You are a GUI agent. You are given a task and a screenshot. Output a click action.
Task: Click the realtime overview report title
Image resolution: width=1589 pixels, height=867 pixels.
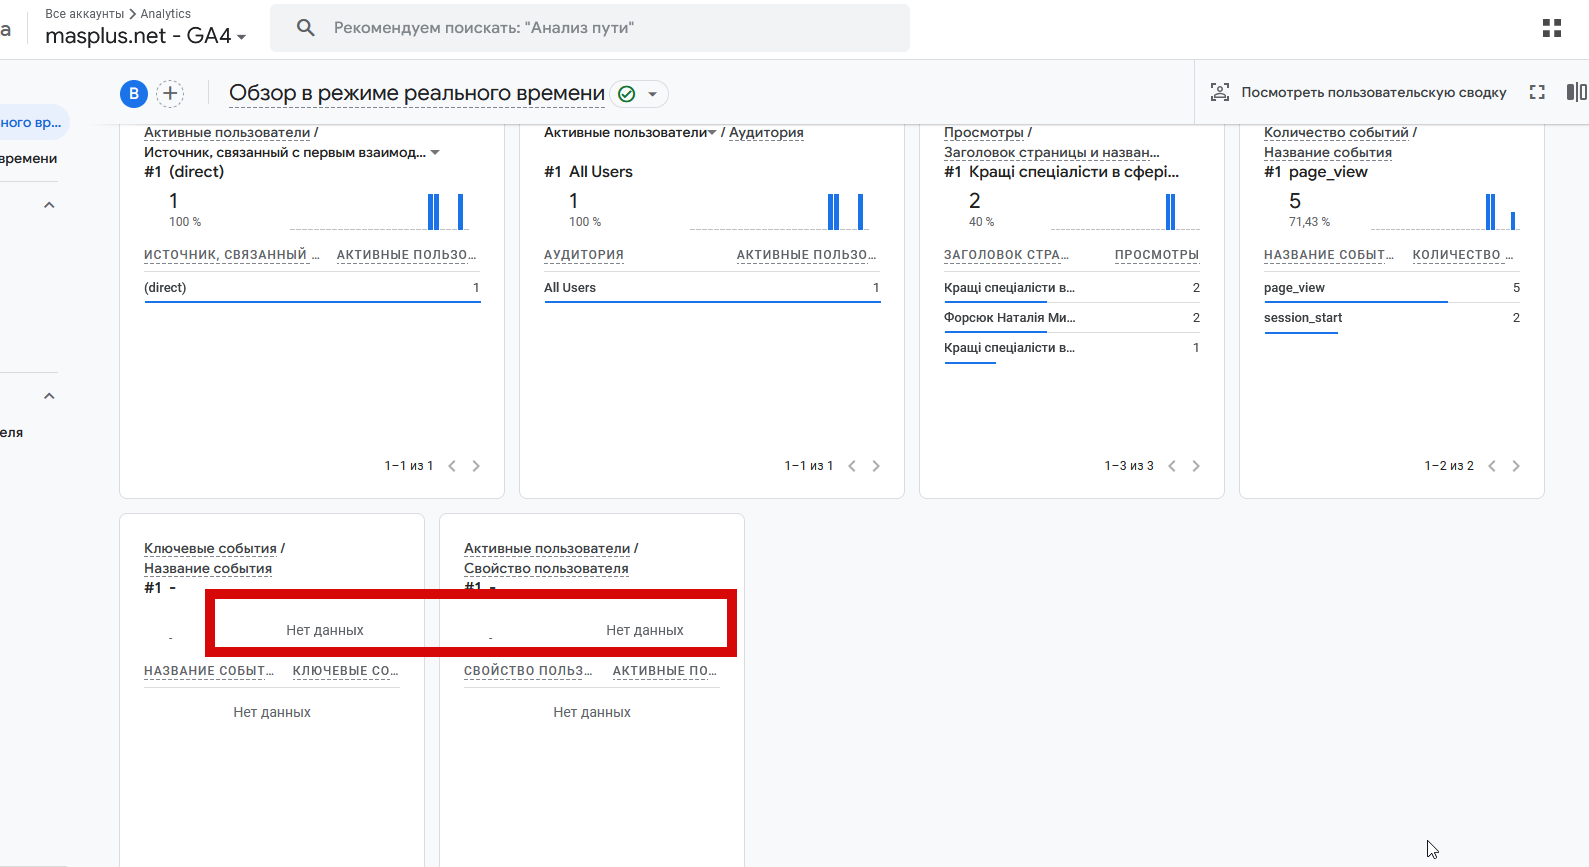click(417, 93)
